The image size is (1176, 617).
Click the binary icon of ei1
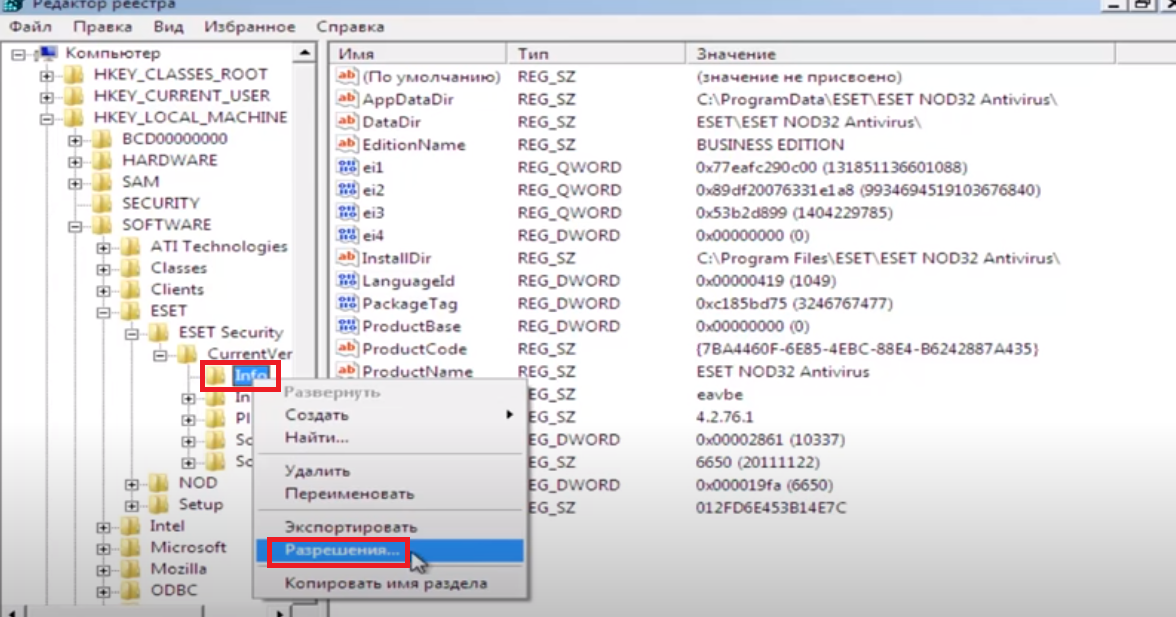click(x=347, y=166)
